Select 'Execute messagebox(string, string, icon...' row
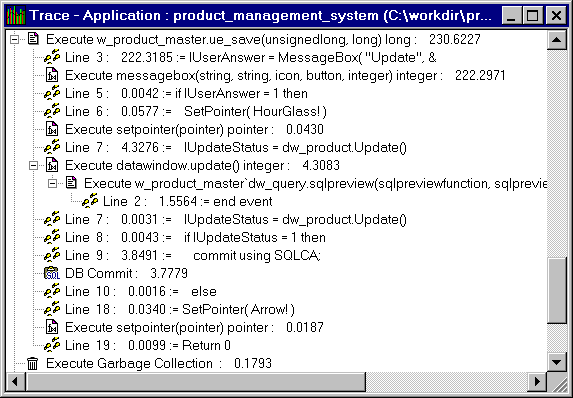Image resolution: width=573 pixels, height=398 pixels. 285,75
